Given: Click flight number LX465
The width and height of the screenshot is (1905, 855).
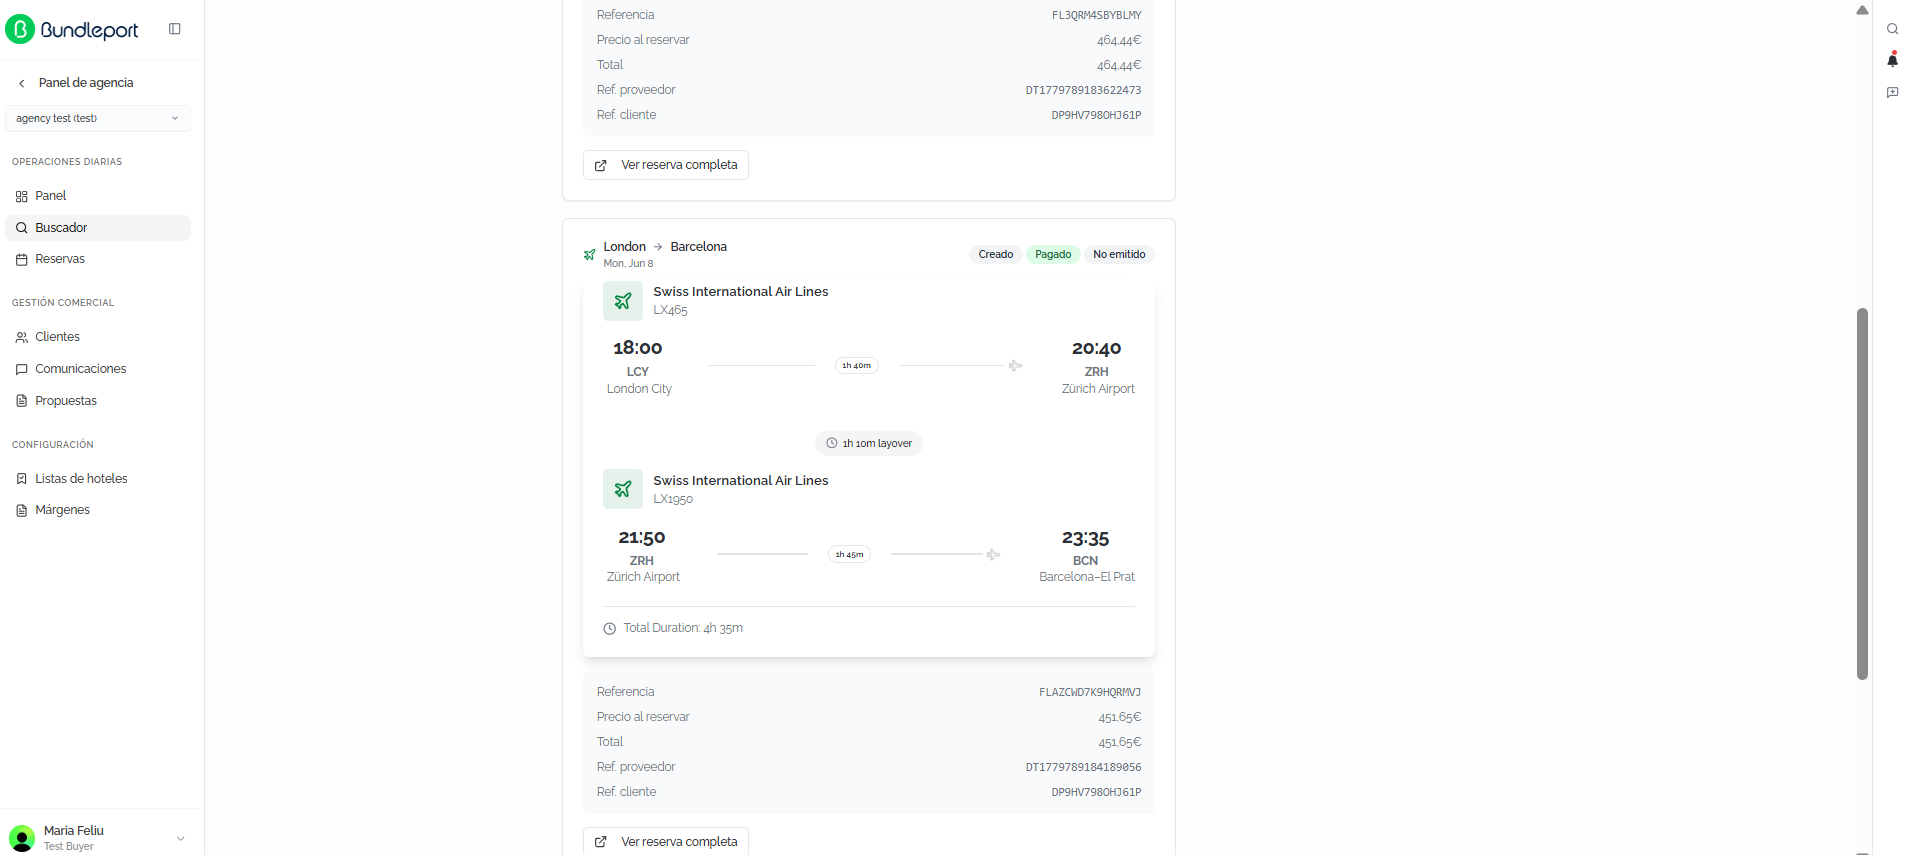Looking at the screenshot, I should tap(670, 310).
